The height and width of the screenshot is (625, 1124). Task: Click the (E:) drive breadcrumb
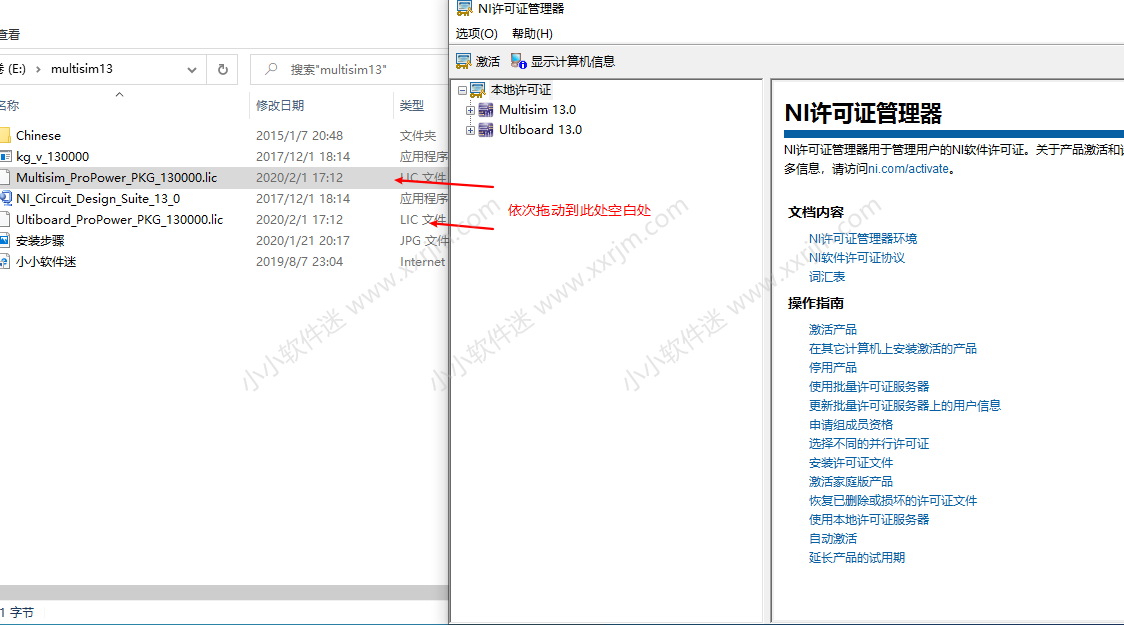click(x=14, y=69)
